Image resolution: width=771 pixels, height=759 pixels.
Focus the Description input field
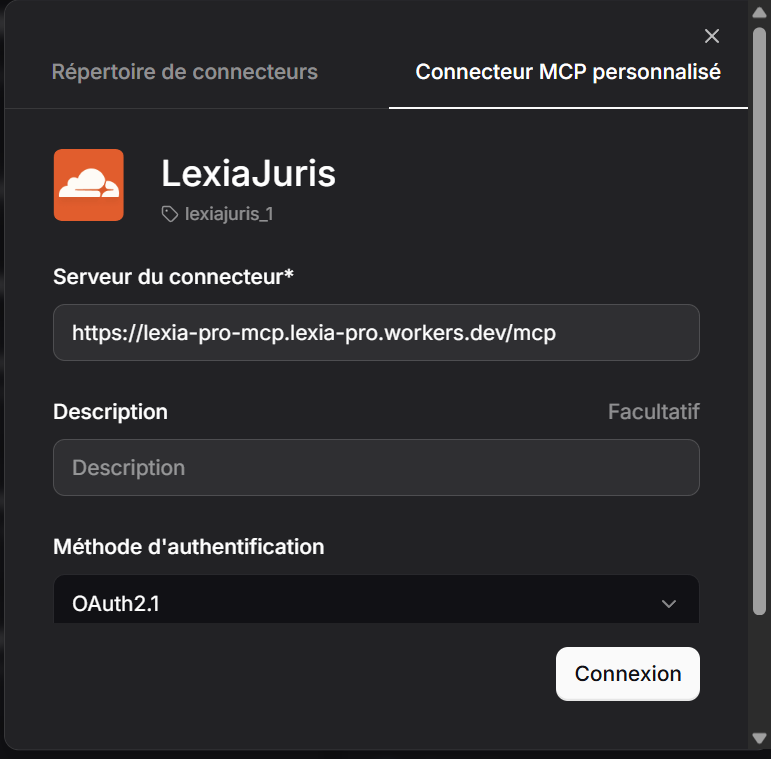click(376, 467)
